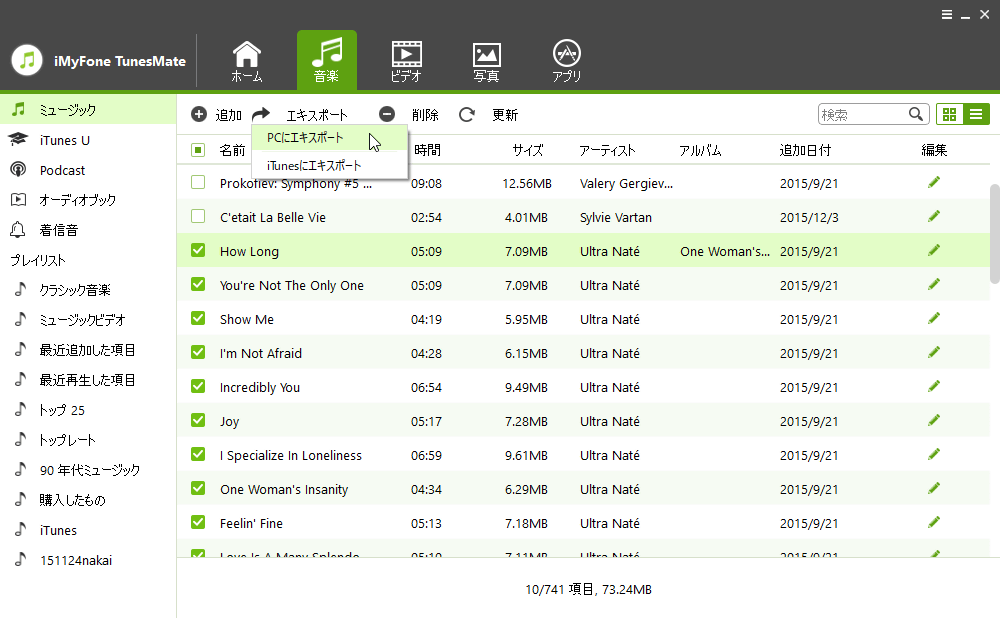Select iTunes U in the sidebar
The image size is (1000, 618).
click(x=88, y=140)
